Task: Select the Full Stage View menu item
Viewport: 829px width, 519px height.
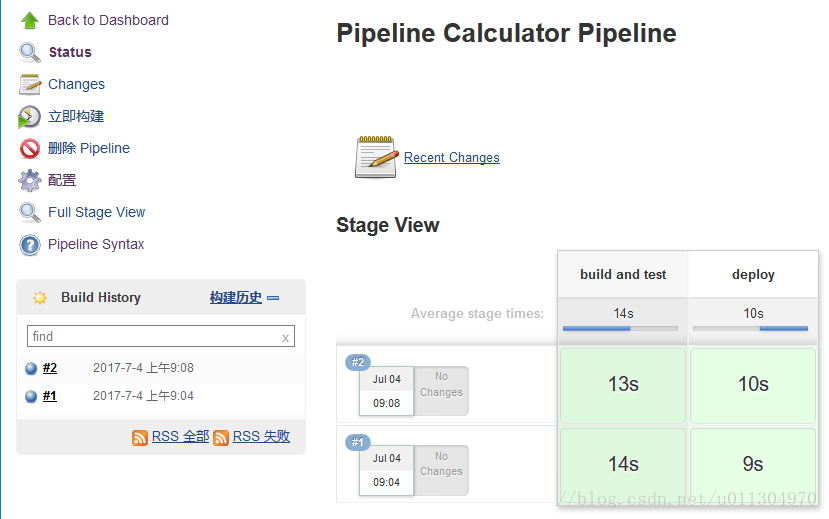Action: point(96,212)
